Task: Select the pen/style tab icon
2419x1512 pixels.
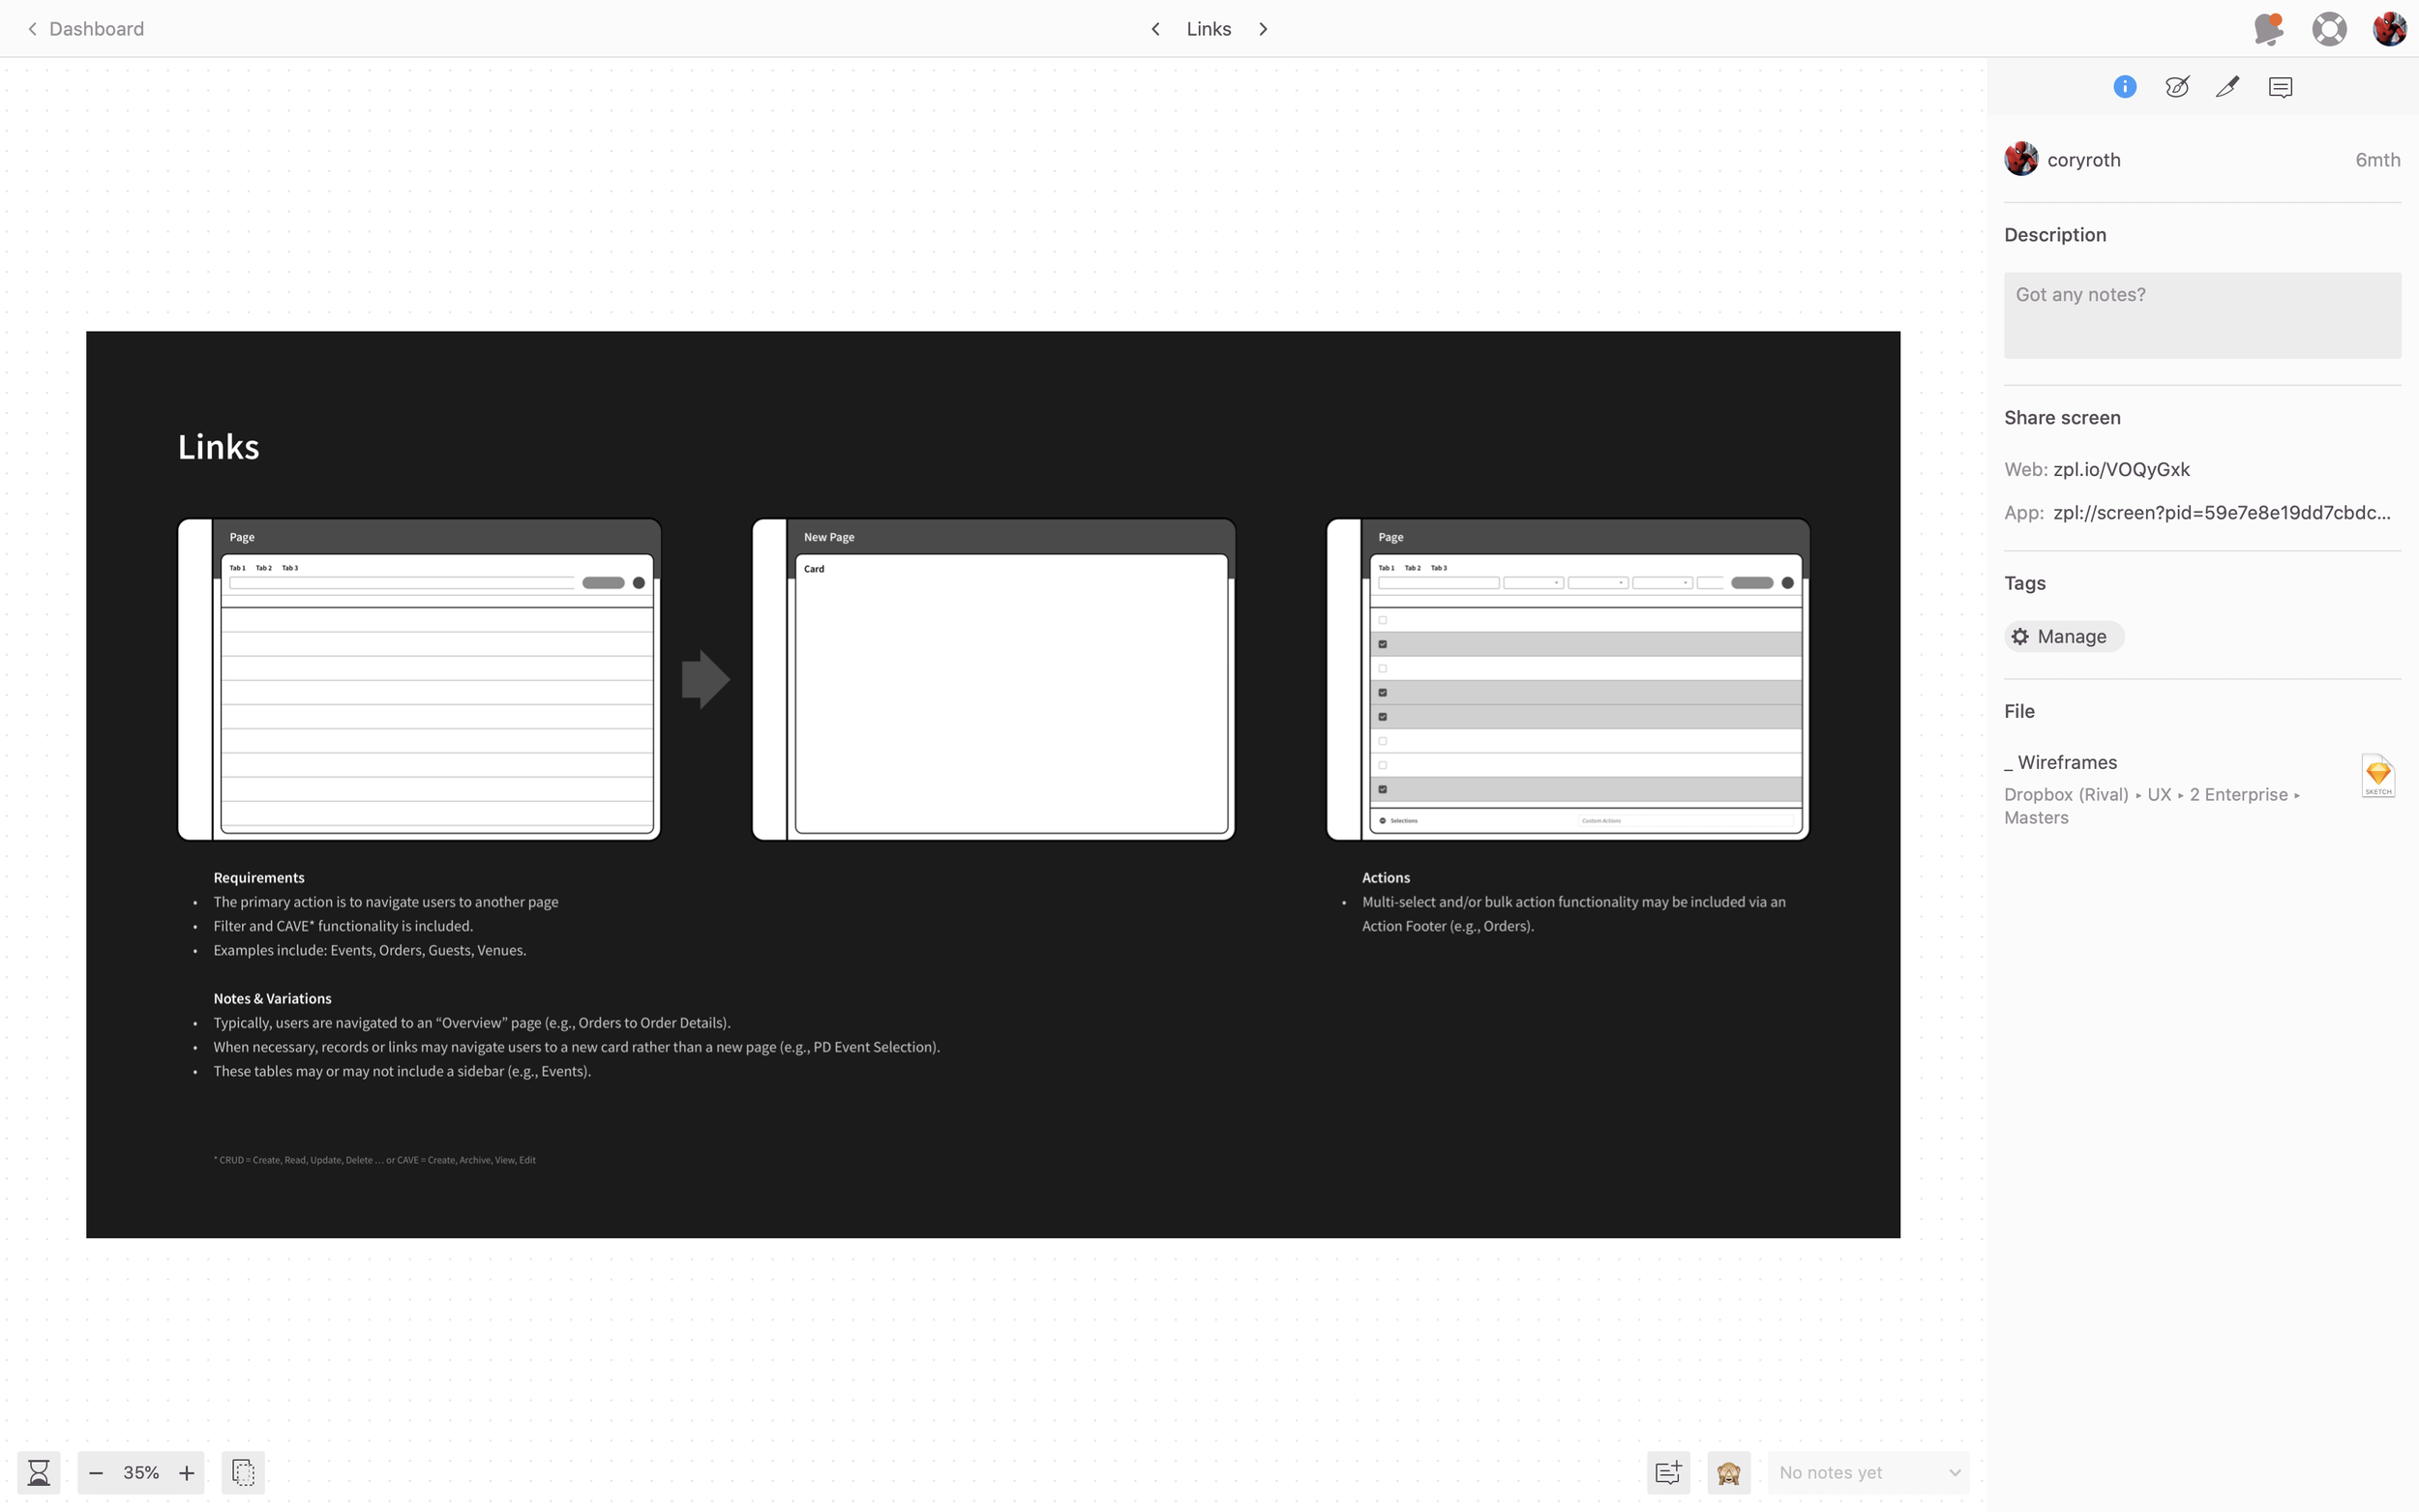Action: point(2228,87)
